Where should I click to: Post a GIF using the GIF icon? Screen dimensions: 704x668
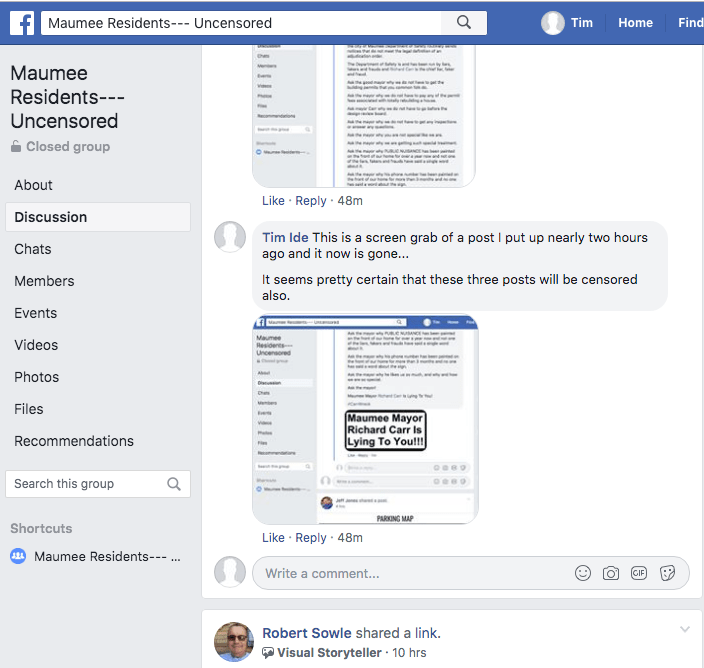[640, 573]
